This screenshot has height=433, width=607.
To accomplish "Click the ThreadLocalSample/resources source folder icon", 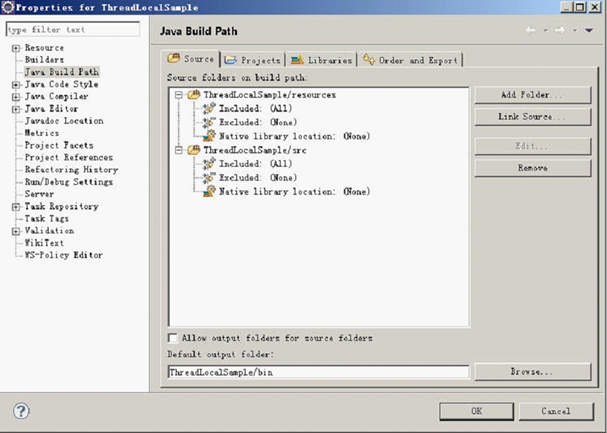I will (x=194, y=95).
